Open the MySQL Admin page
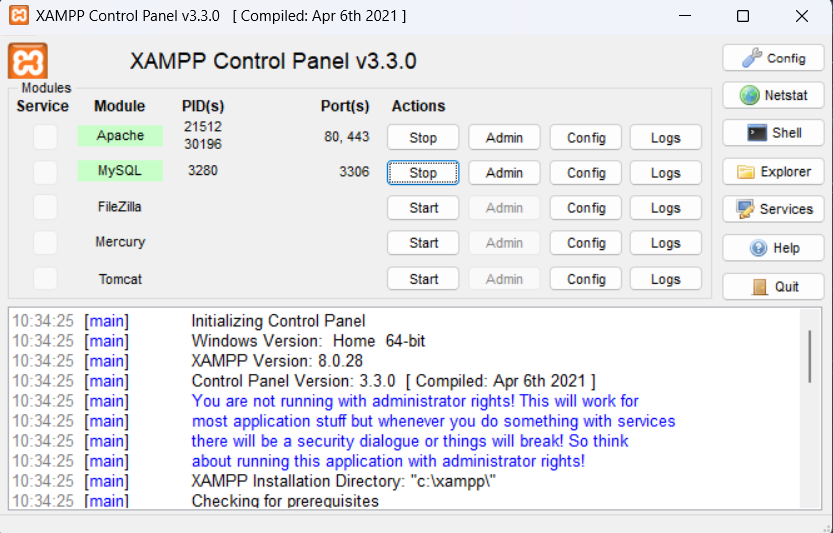This screenshot has height=533, width=833. tap(504, 173)
